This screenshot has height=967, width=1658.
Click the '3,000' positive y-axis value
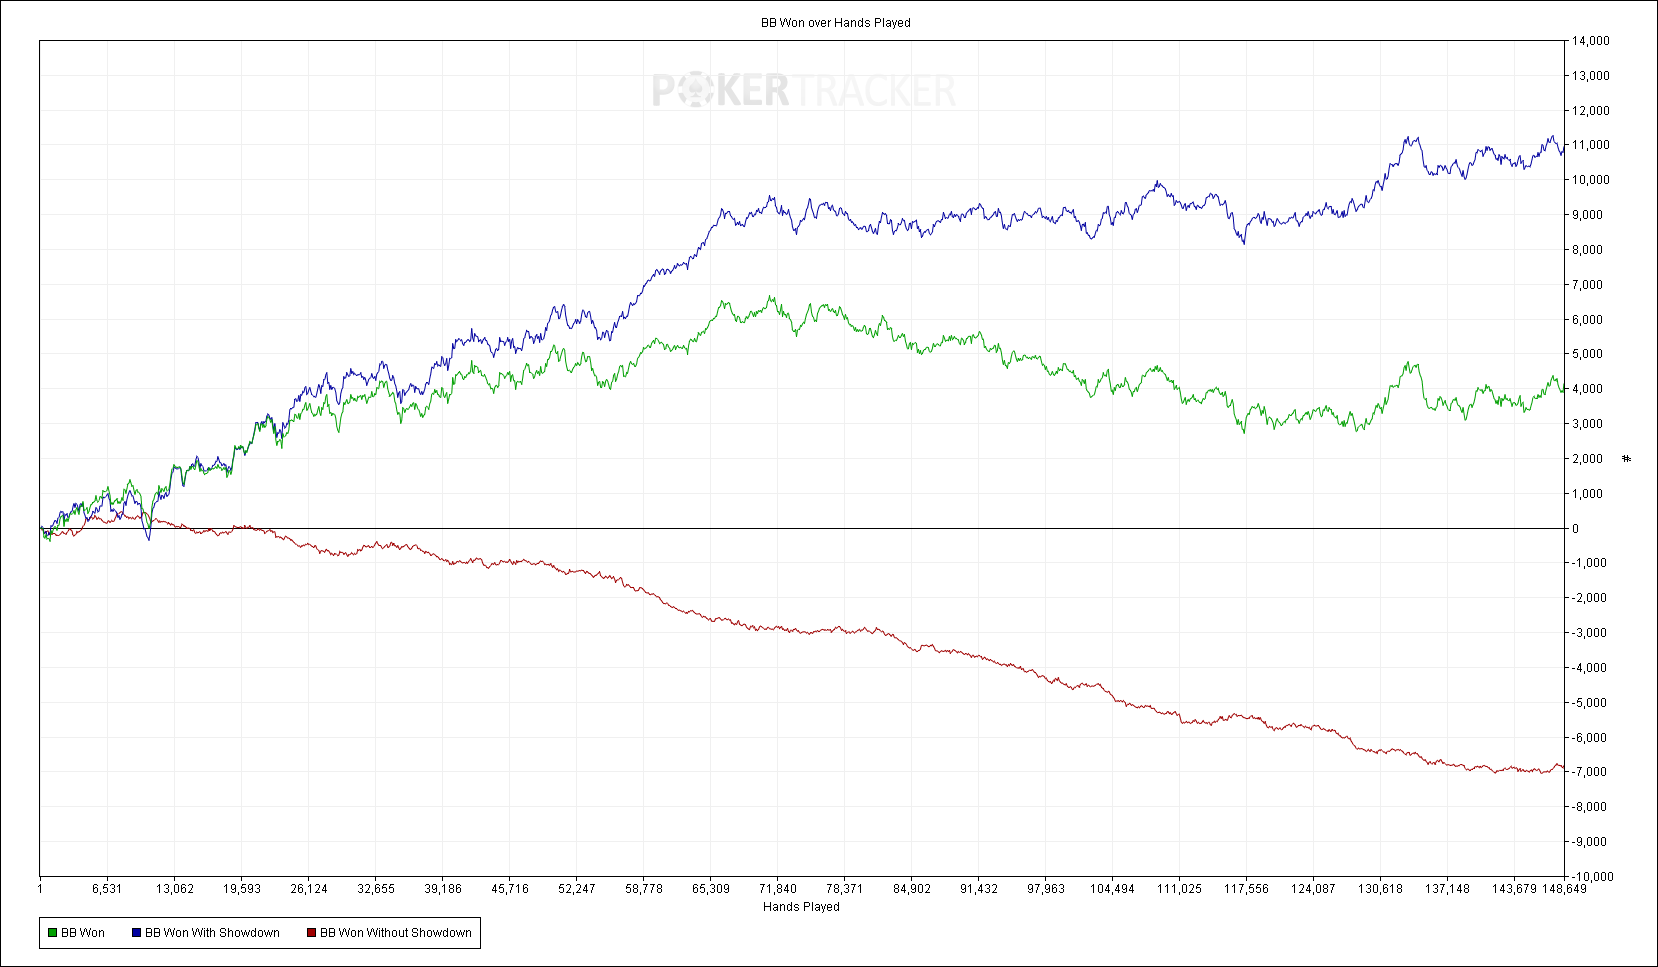tap(1588, 424)
